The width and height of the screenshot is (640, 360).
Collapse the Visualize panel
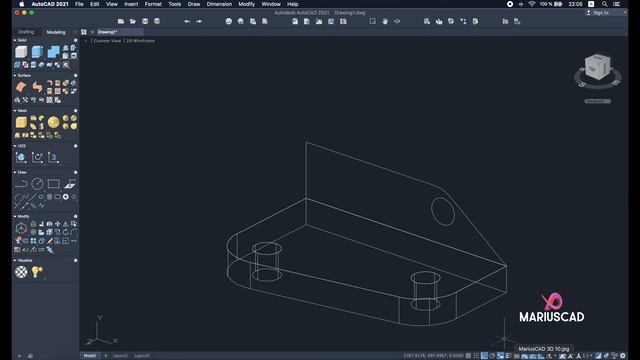pyautogui.click(x=15, y=260)
